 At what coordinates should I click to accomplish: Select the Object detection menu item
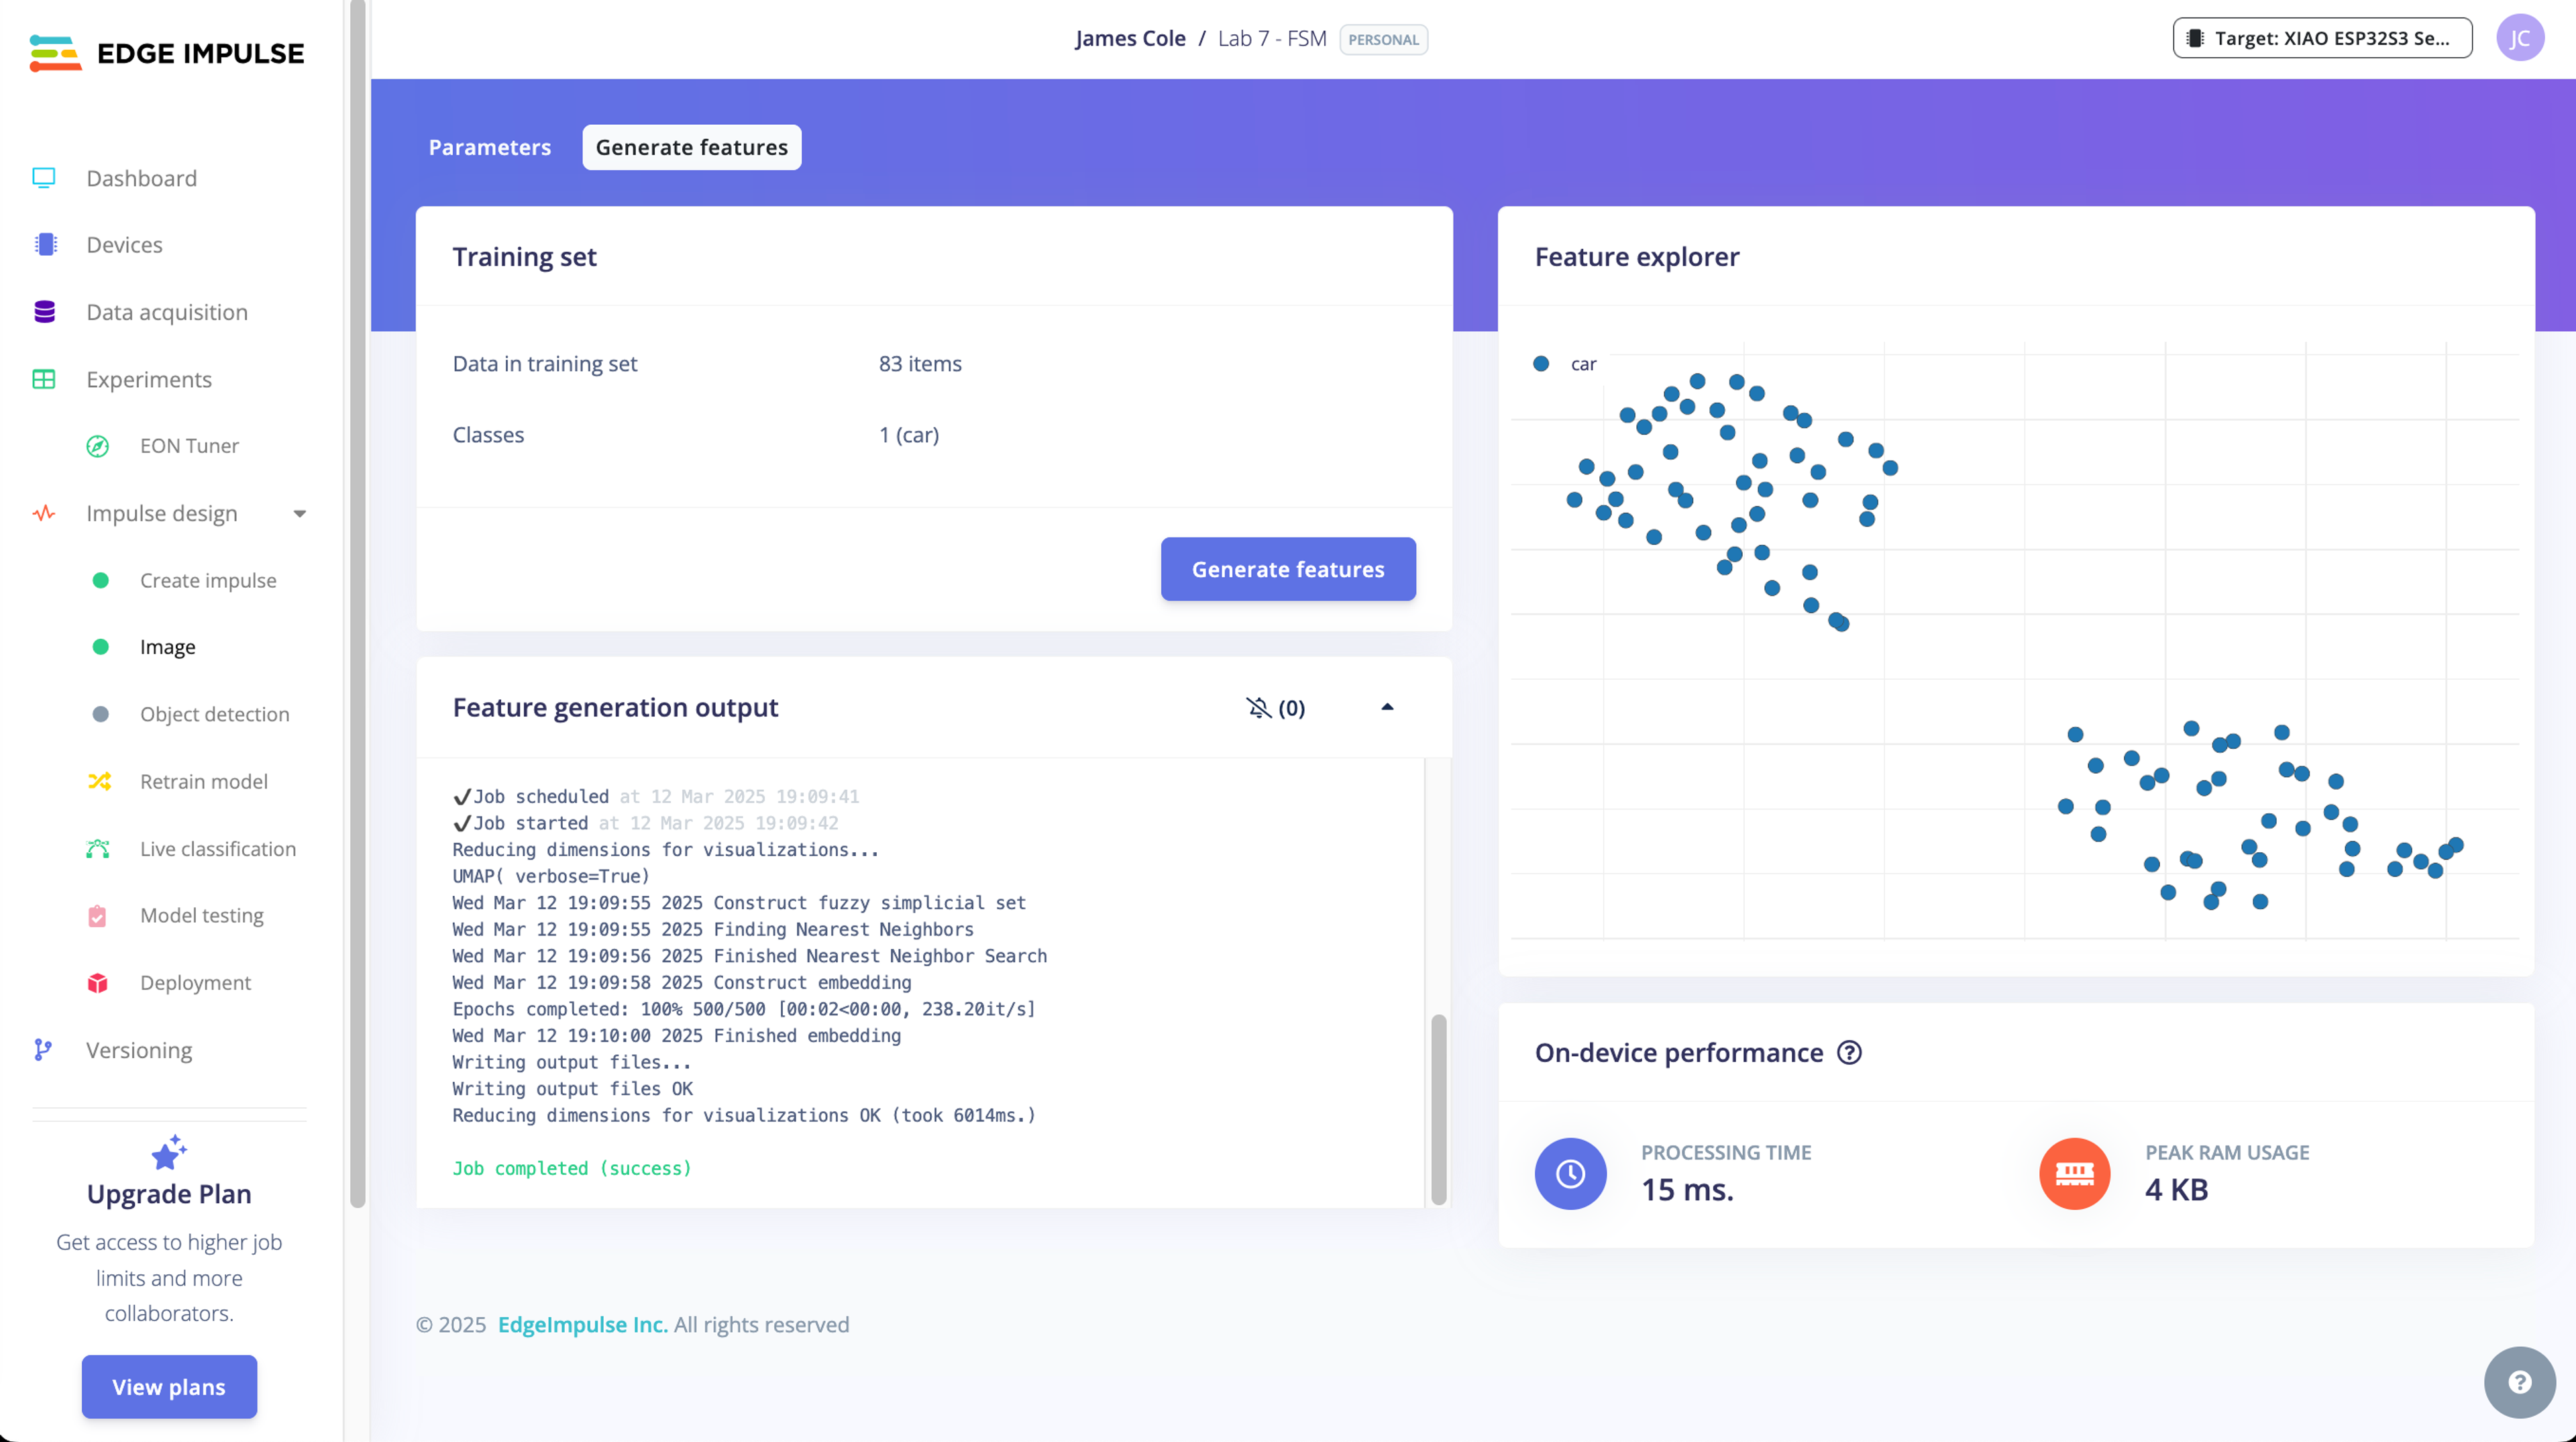(x=214, y=714)
